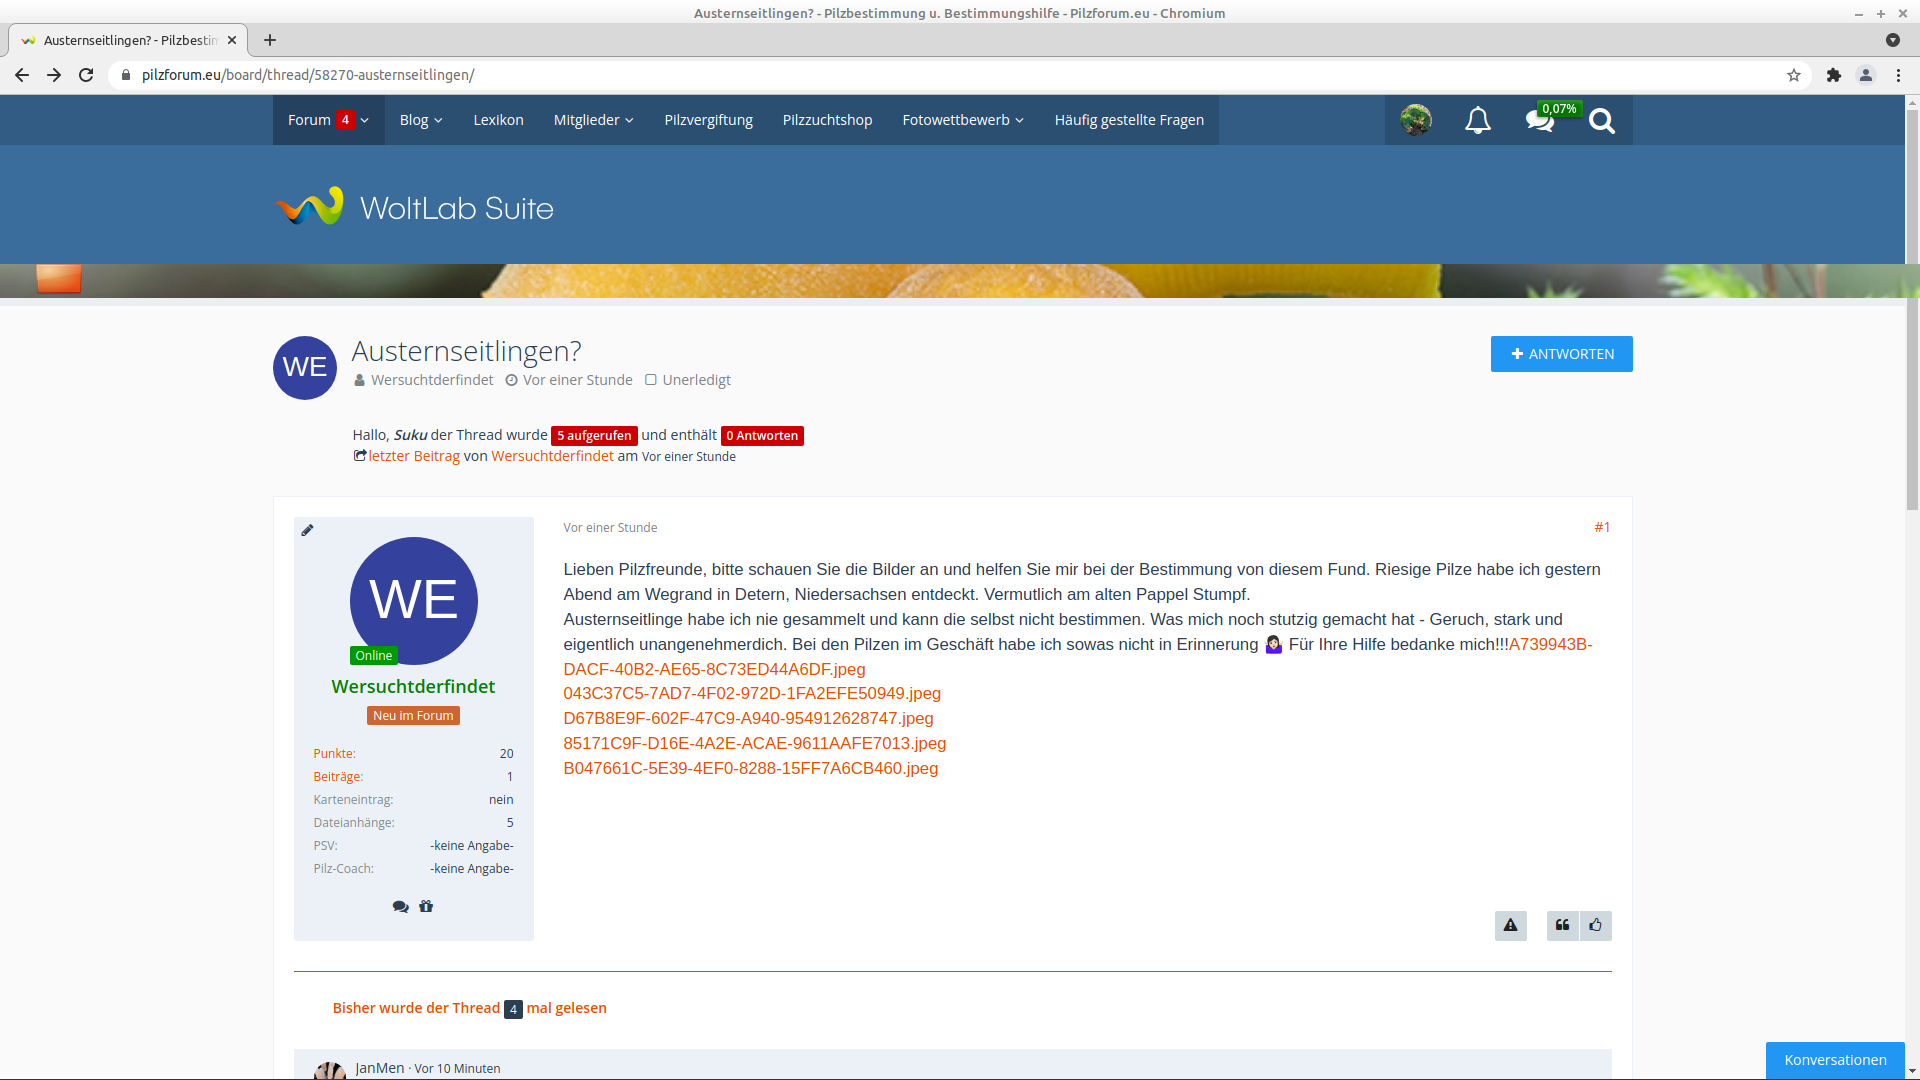Expand the Blog dropdown menu
1920x1080 pixels.
(420, 120)
